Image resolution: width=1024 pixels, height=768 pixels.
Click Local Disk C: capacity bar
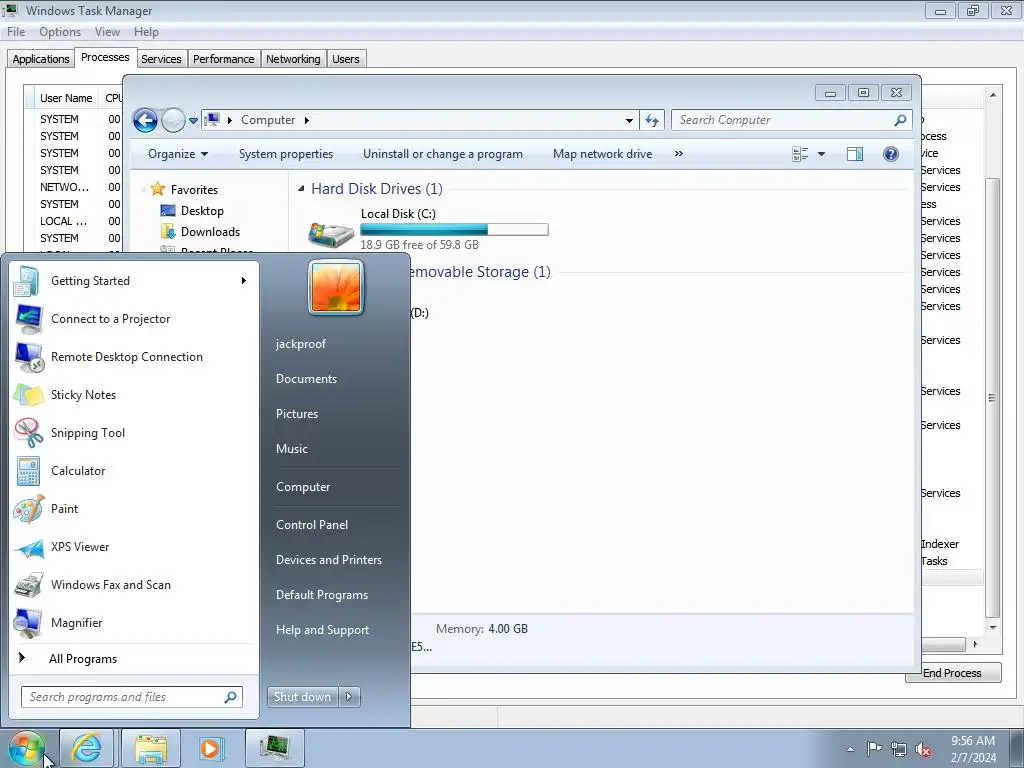coord(454,229)
